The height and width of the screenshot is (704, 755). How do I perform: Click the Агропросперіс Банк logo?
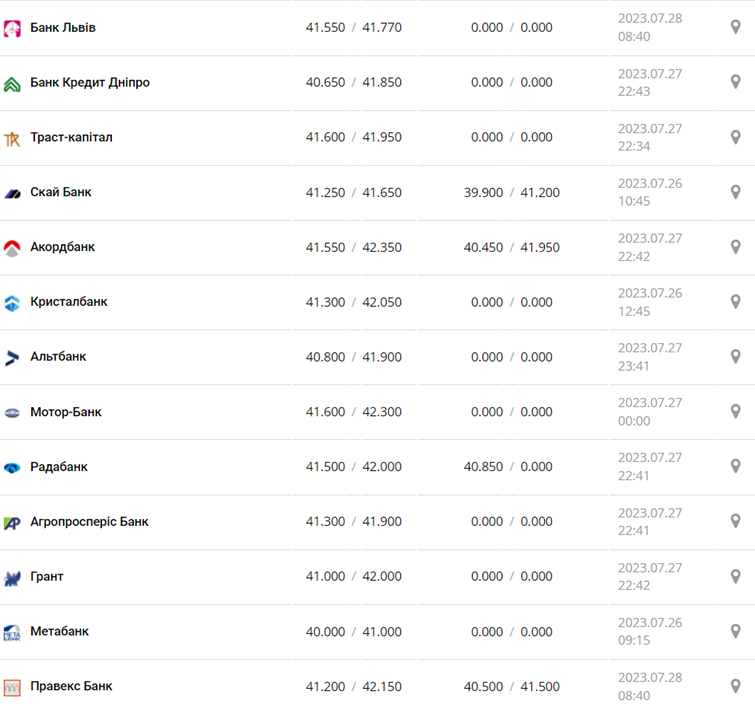click(x=12, y=522)
